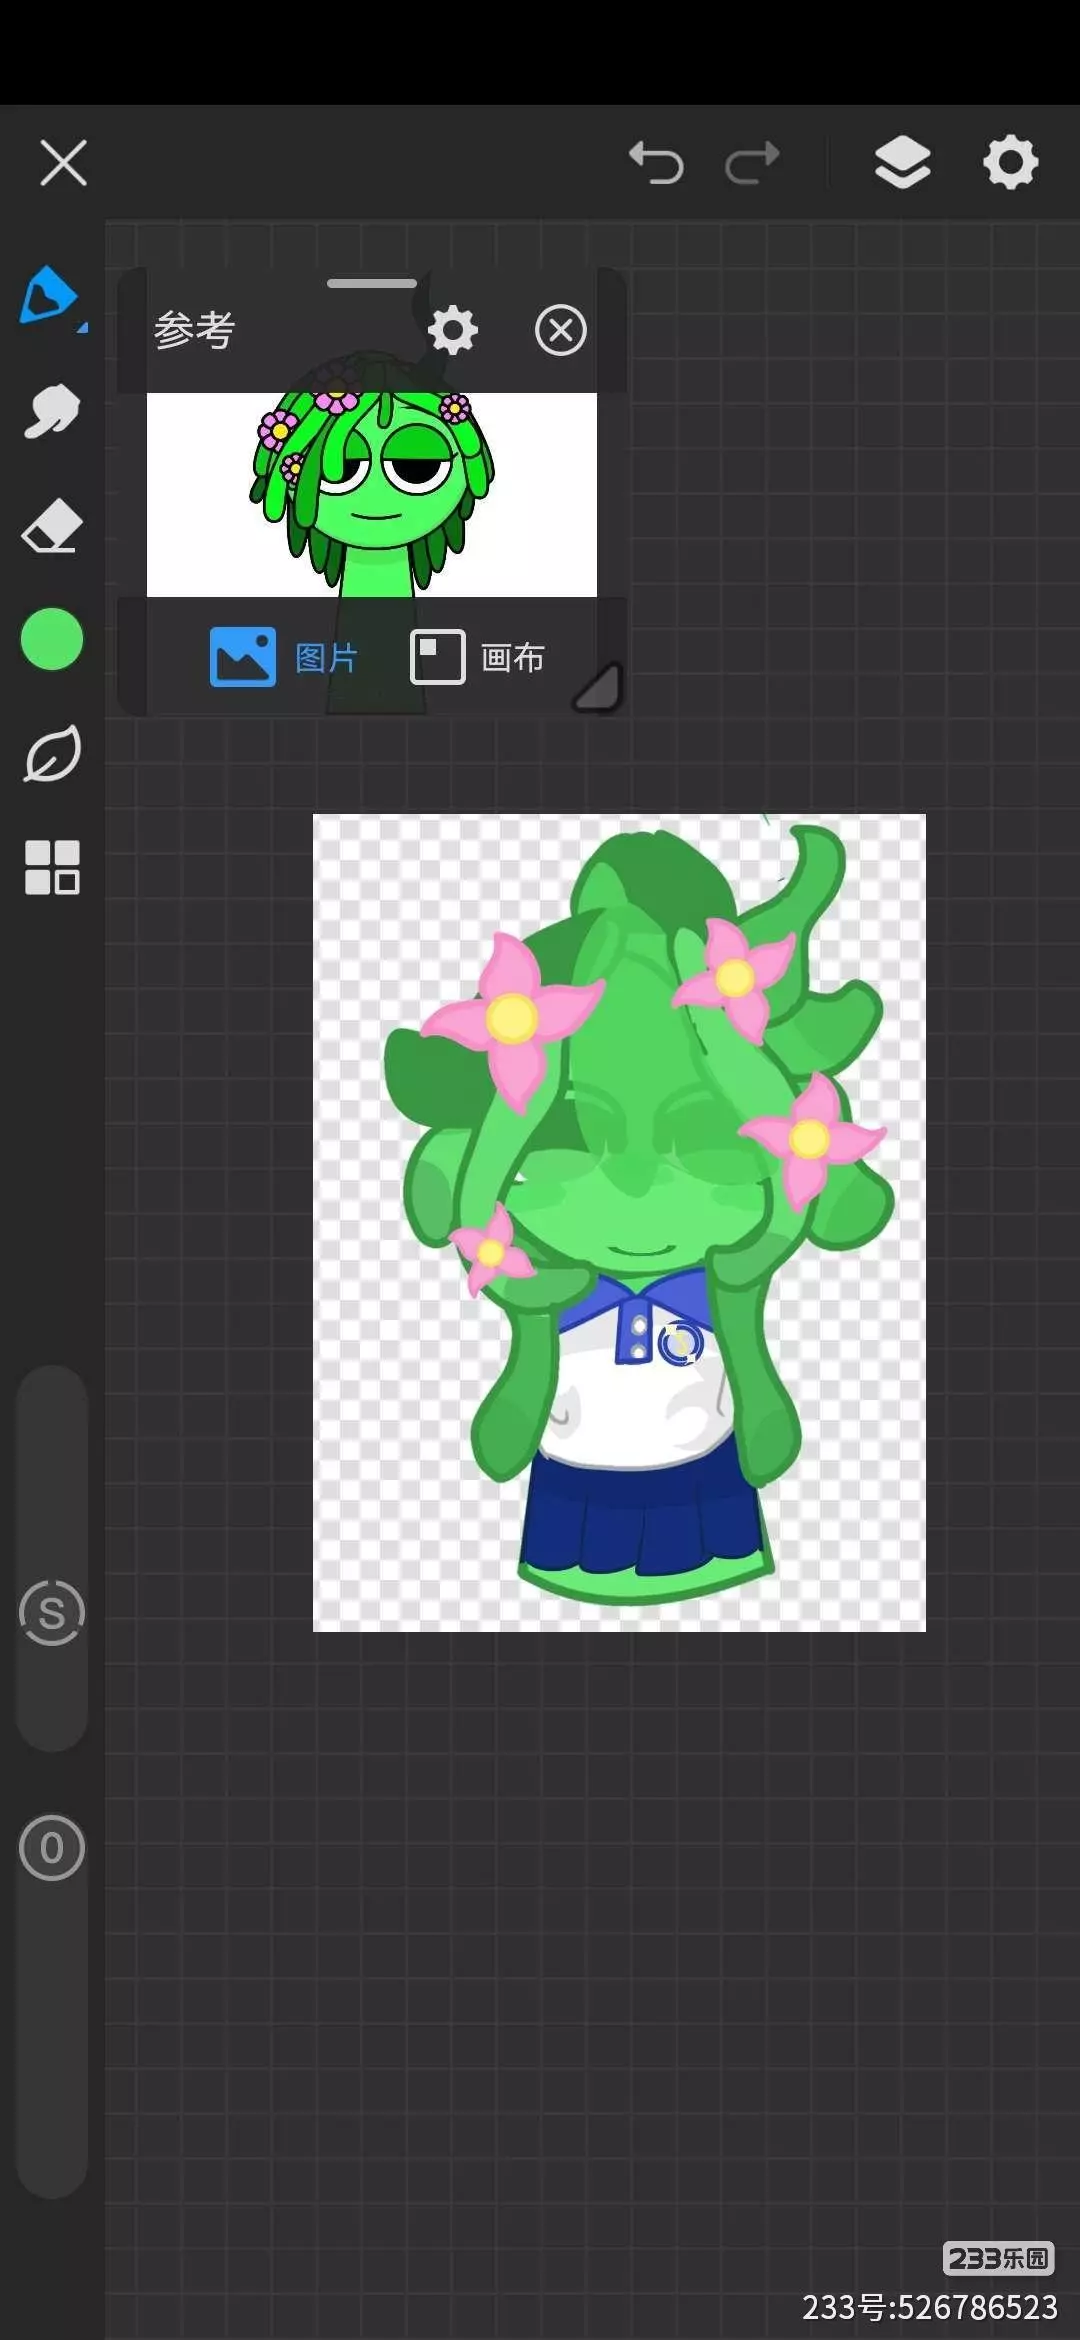The width and height of the screenshot is (1080, 2340).
Task: Undo the last stroke
Action: [656, 163]
